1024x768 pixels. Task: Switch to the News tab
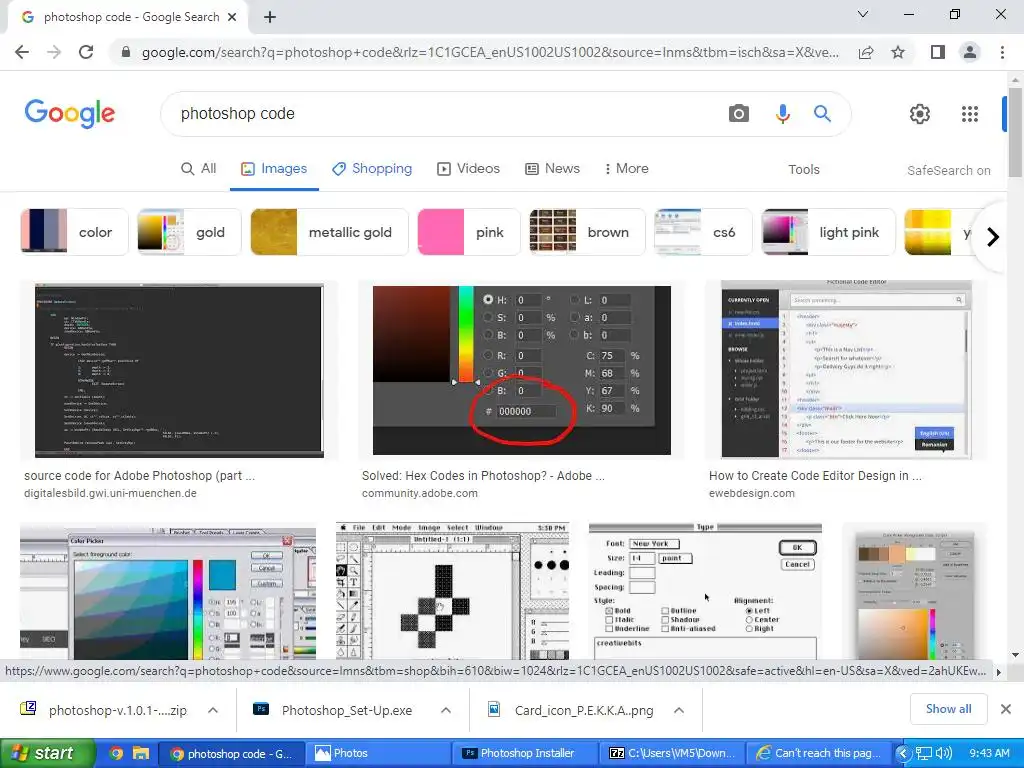tap(552, 168)
